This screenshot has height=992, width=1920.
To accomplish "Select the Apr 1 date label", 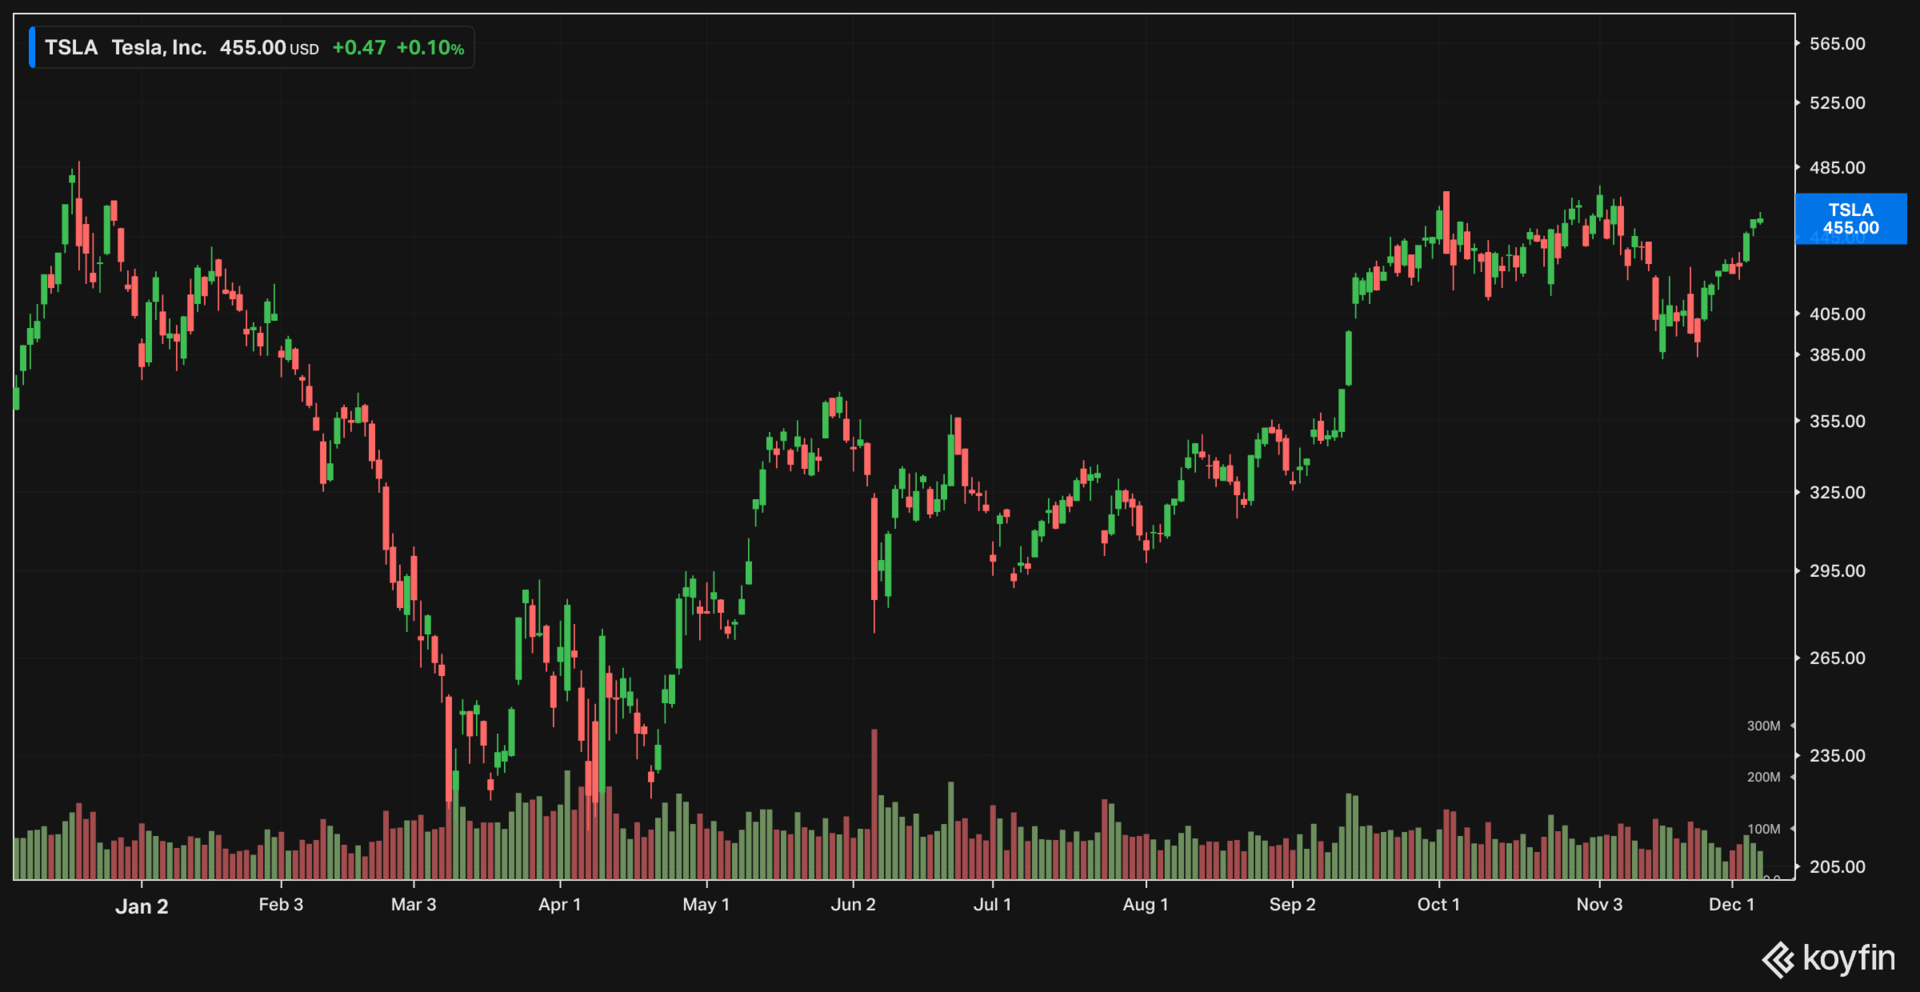I will click(x=560, y=905).
